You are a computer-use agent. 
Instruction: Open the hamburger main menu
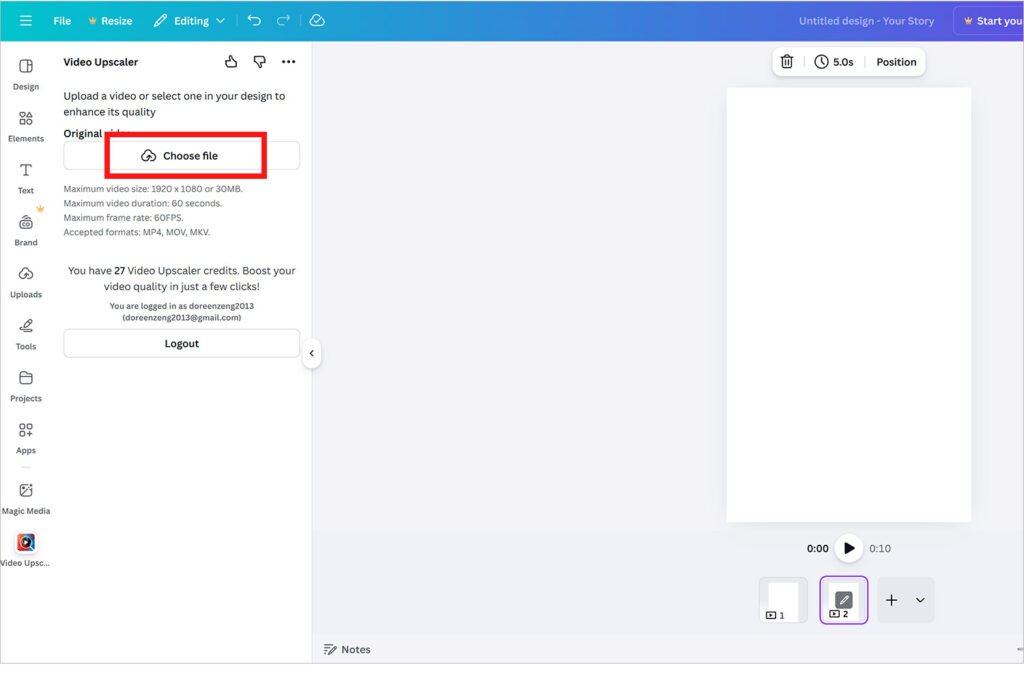[x=26, y=21]
